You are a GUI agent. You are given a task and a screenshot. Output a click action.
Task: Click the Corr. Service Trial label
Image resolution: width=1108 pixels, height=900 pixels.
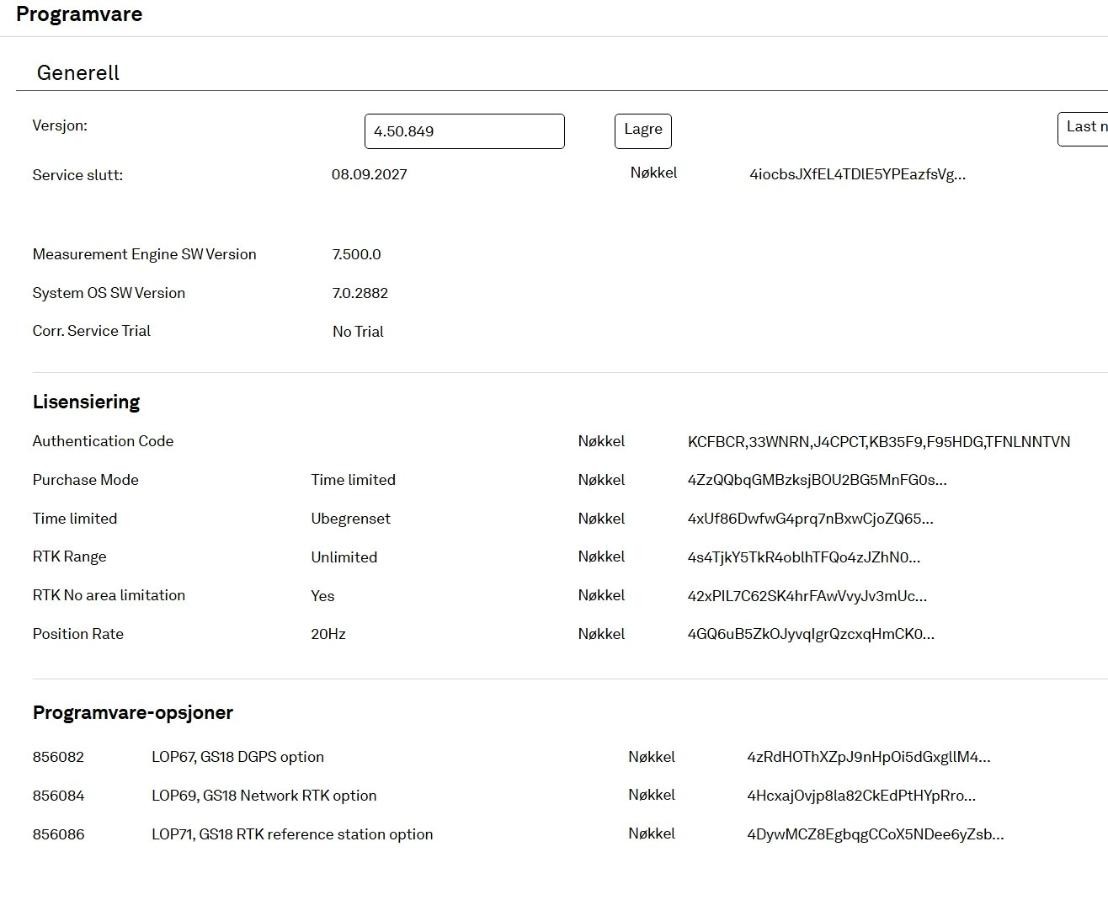[x=91, y=331]
